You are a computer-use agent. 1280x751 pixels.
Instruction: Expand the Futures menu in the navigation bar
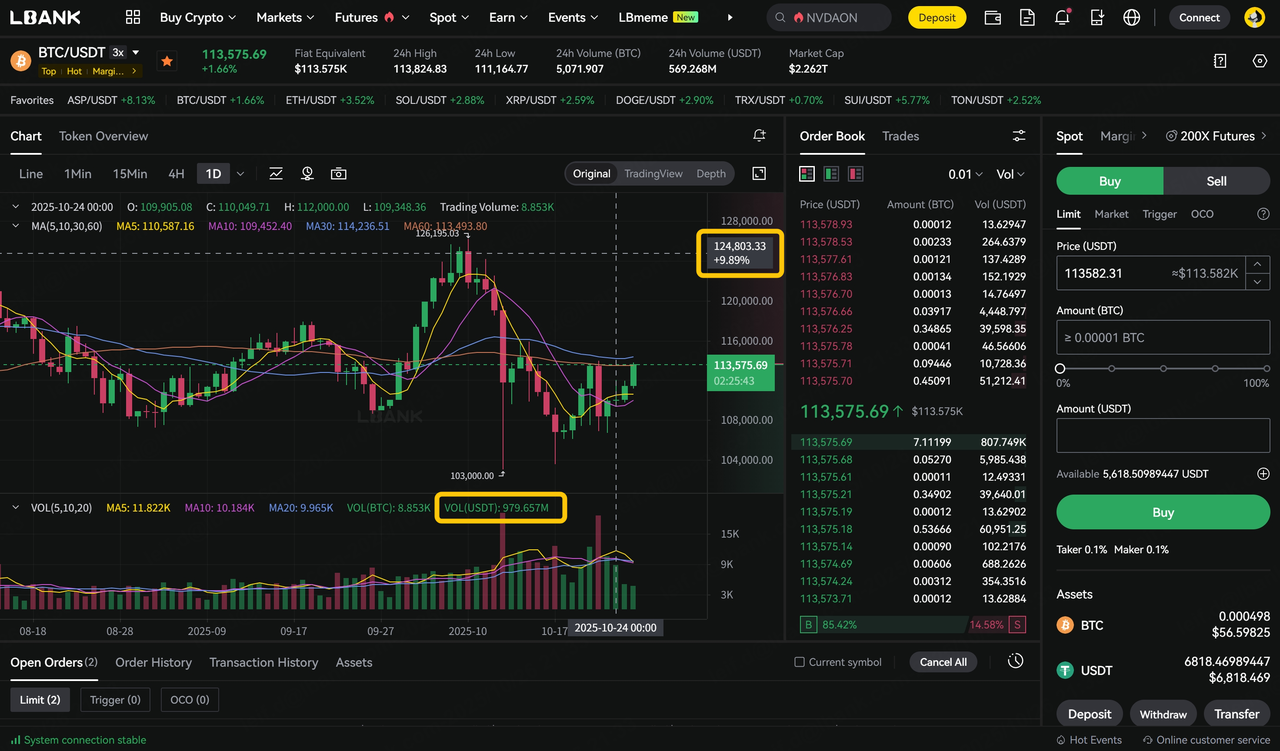(x=372, y=17)
